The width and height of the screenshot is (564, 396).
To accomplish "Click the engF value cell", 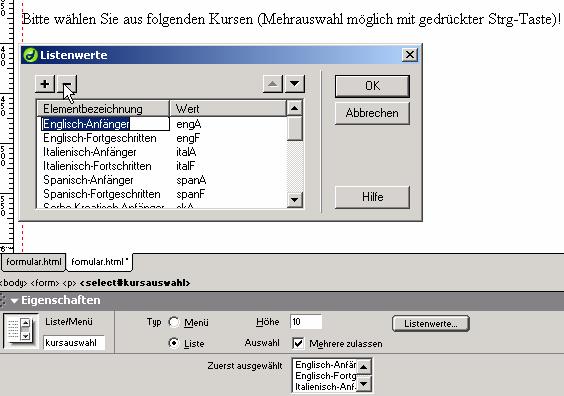I will point(188,138).
